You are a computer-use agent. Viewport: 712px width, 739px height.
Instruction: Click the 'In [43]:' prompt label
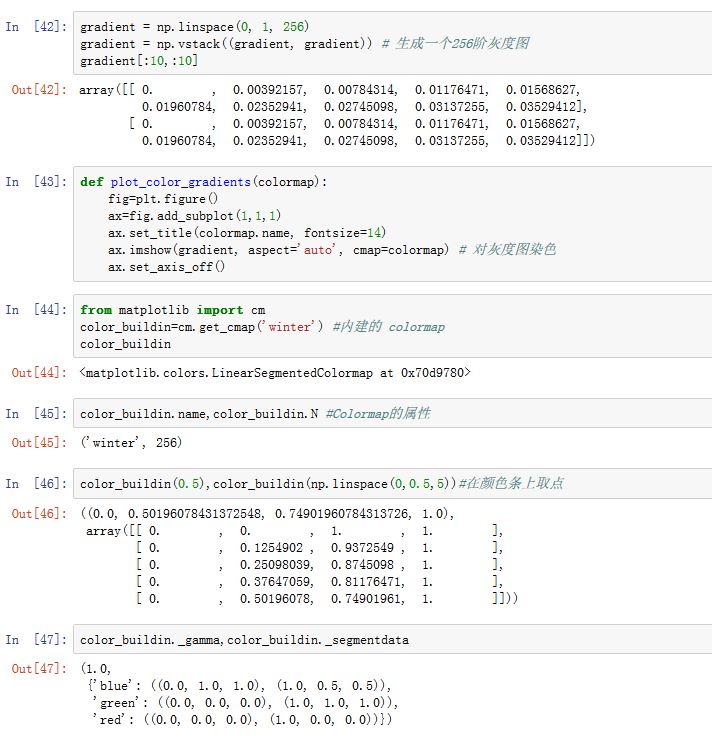36,182
